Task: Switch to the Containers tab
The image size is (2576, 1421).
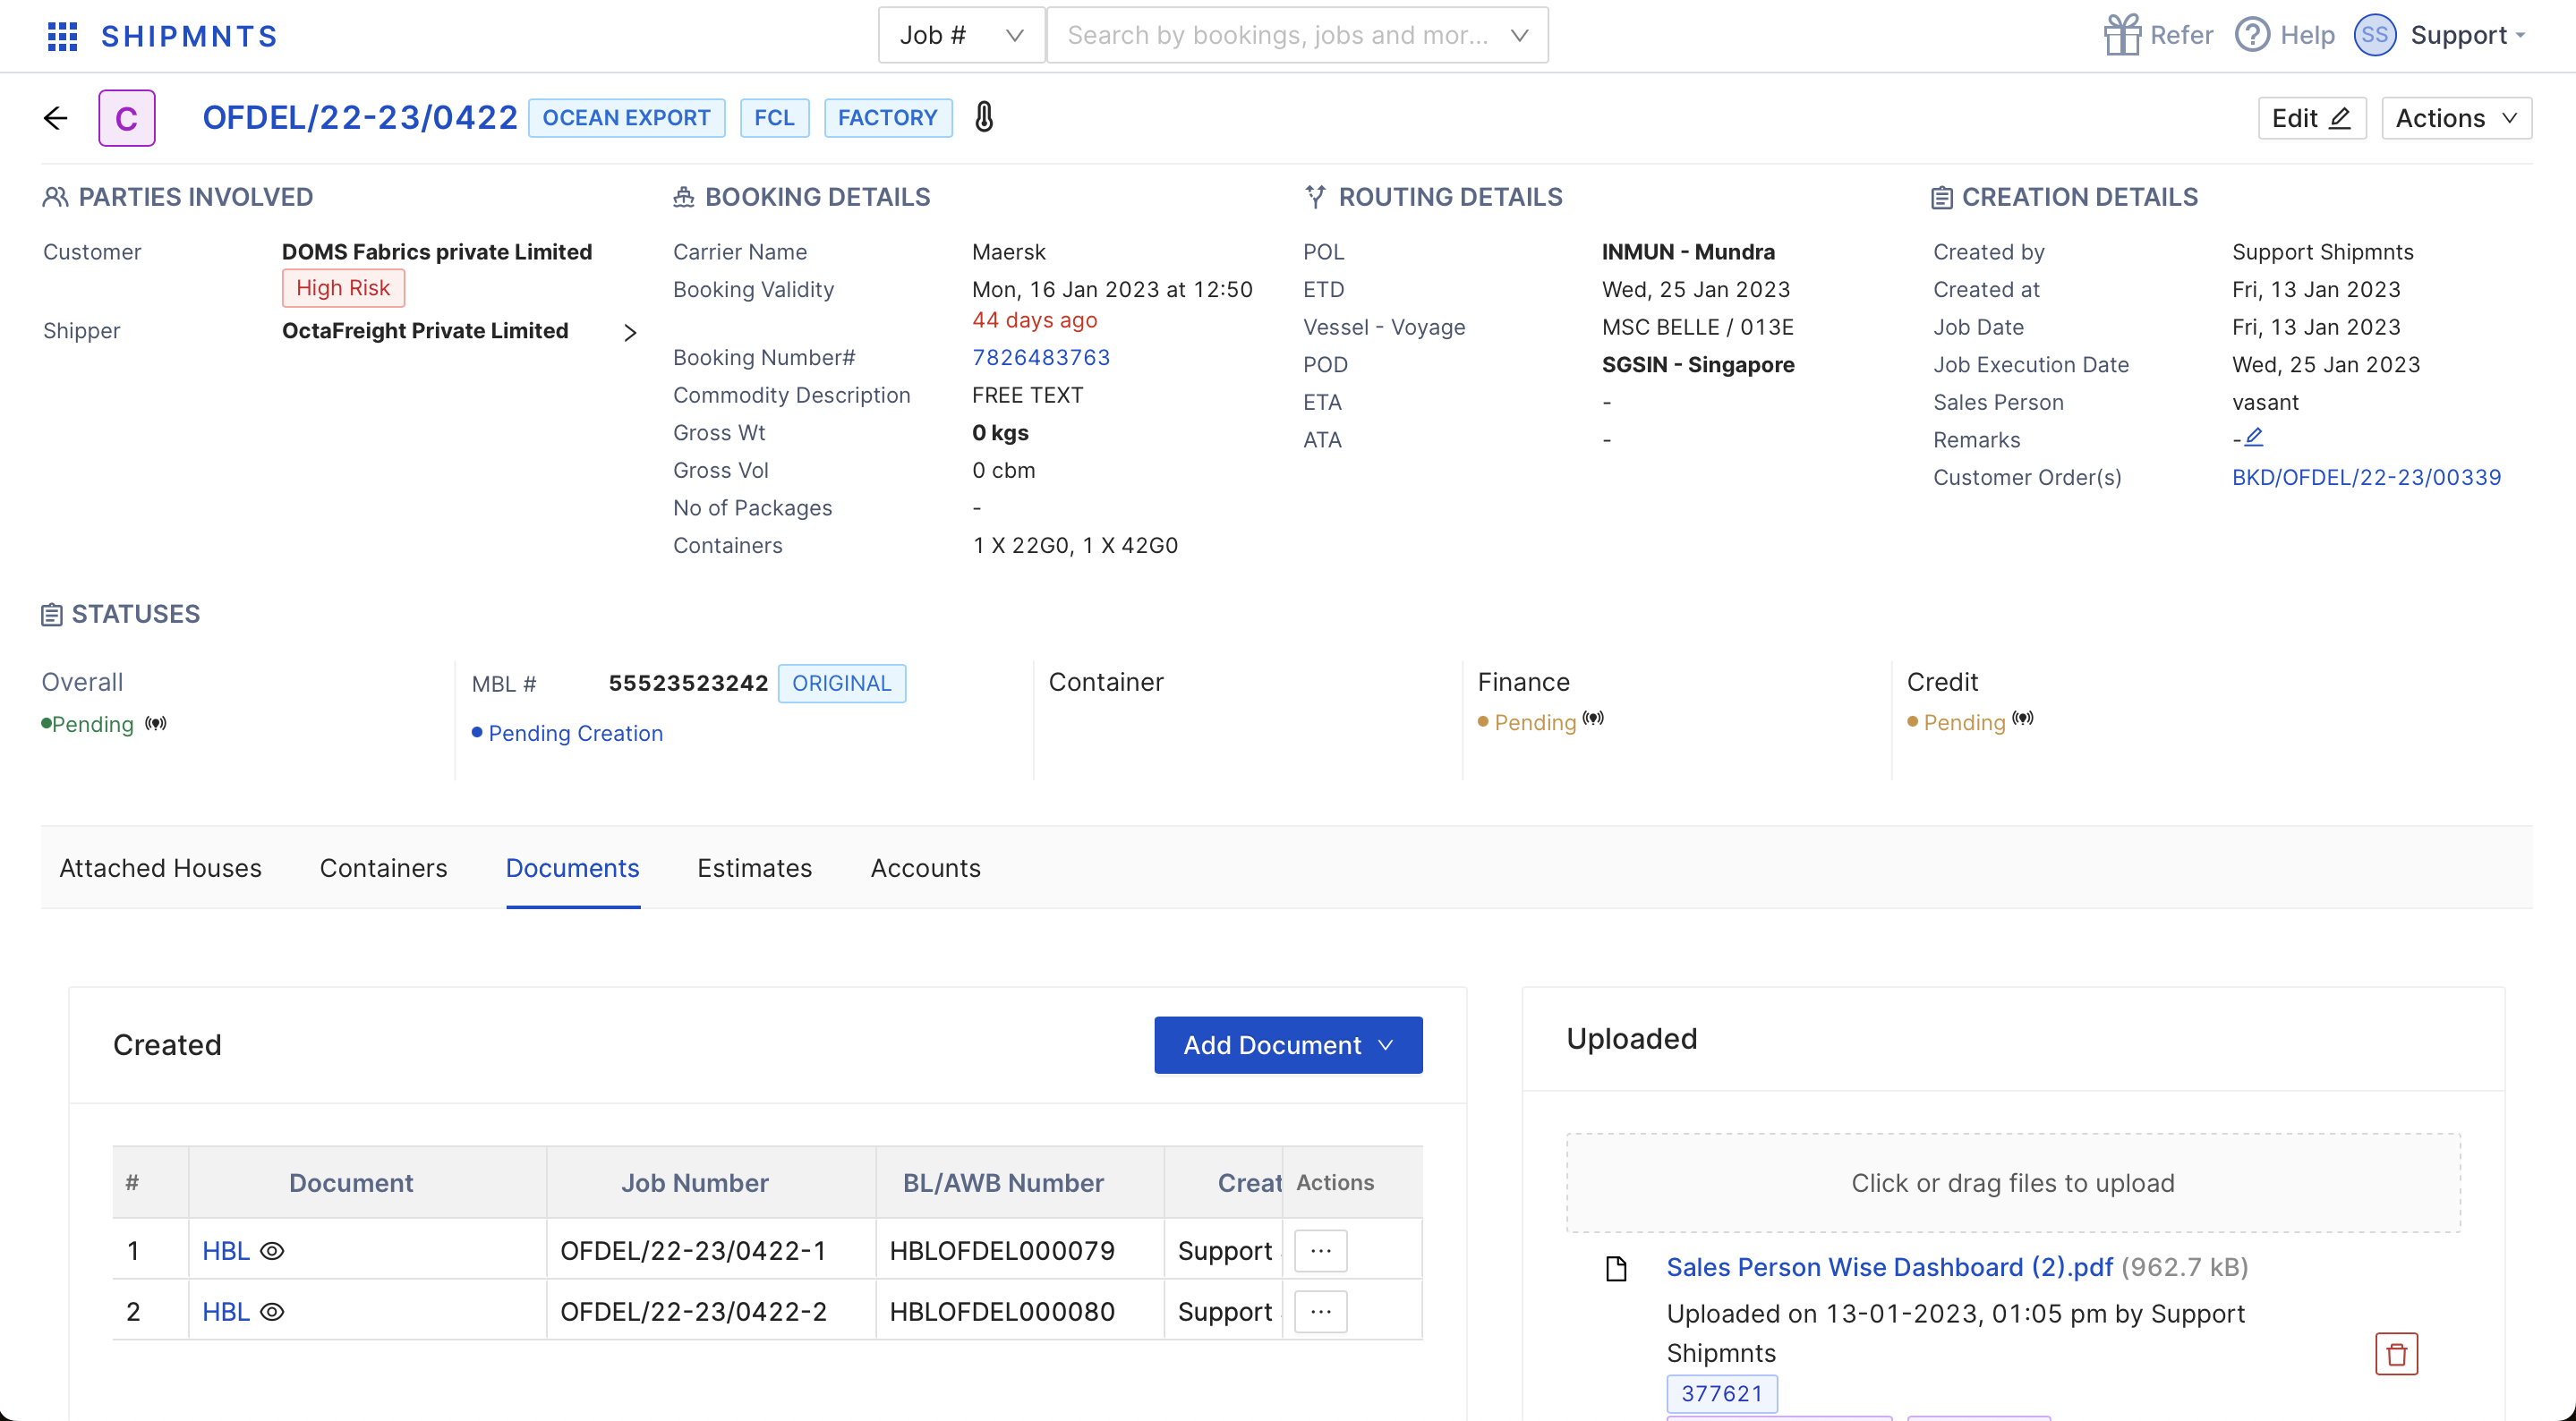Action: pos(383,868)
